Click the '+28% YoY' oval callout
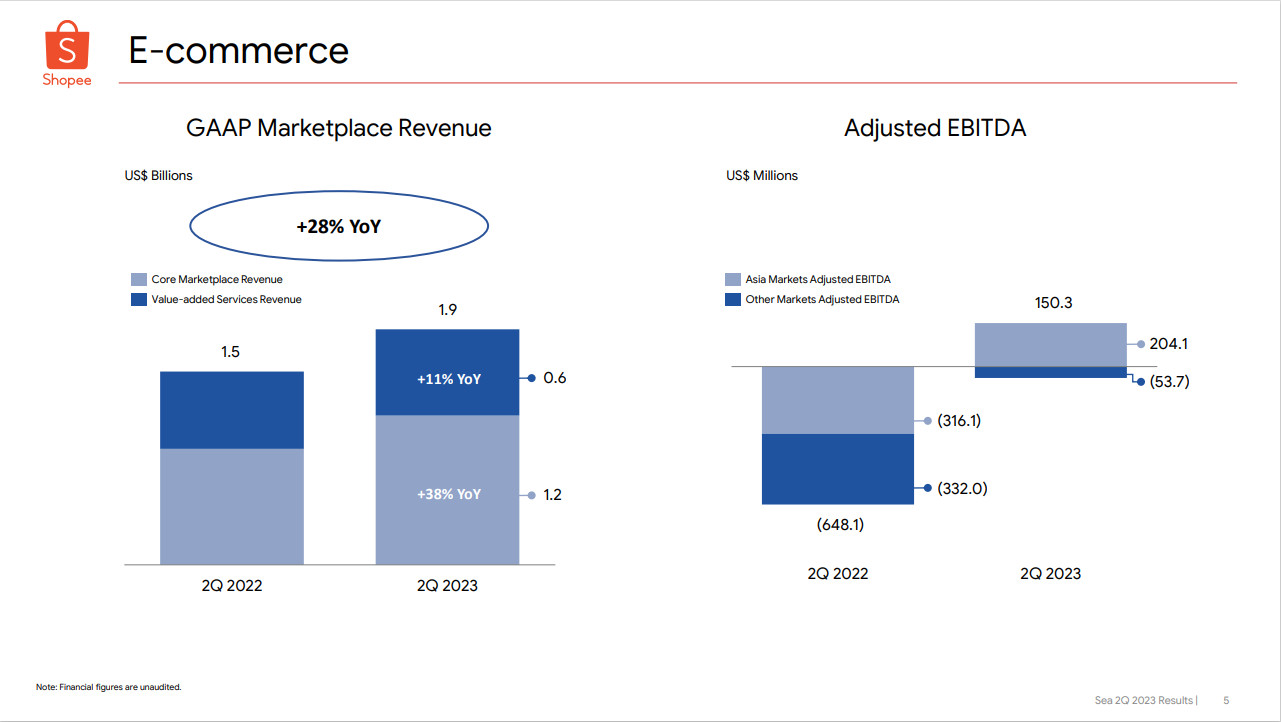1281x722 pixels. point(339,227)
